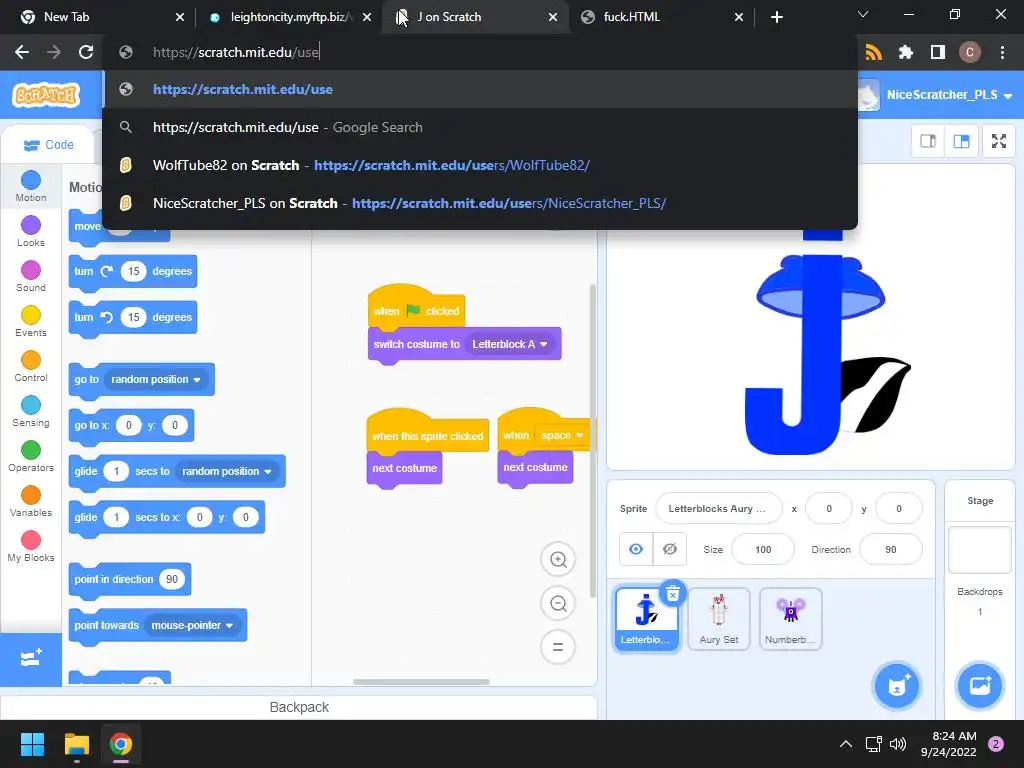Select the Looks category circle
Screen dimensions: 1024x768
click(x=31, y=225)
